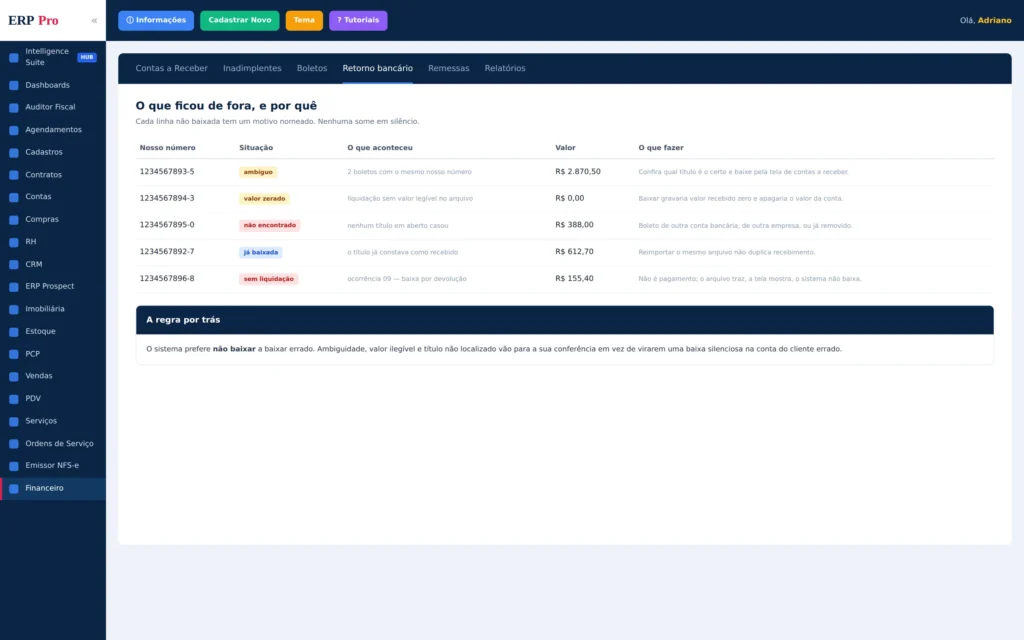Image resolution: width=1024 pixels, height=640 pixels.
Task: Click the Imobiliária sidebar icon
Action: tap(14, 309)
